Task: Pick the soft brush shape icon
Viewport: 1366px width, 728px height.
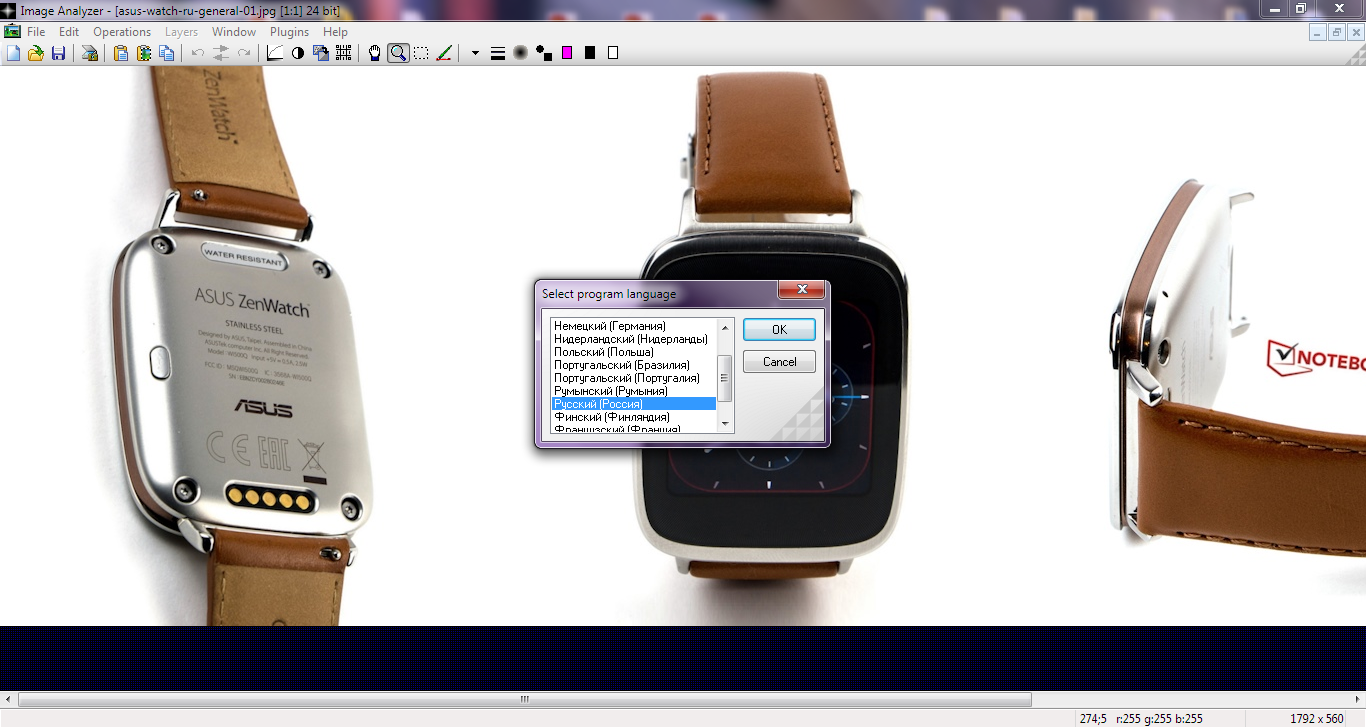Action: tap(520, 53)
